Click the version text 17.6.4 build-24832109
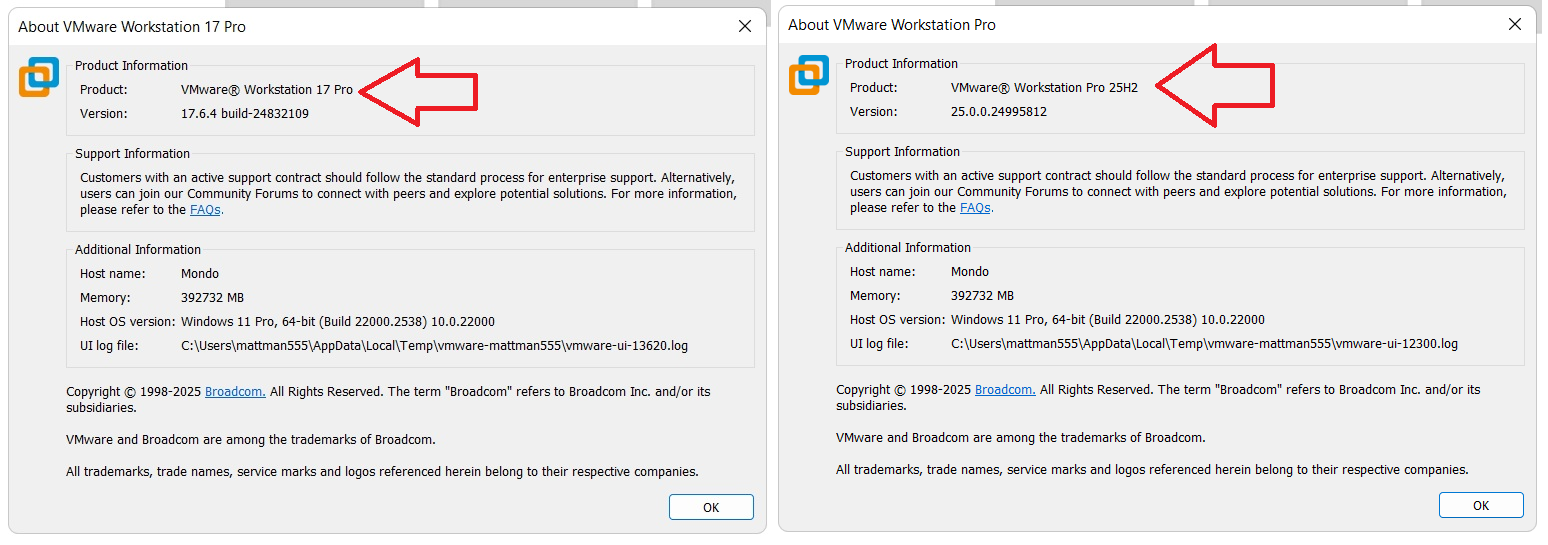1548x545 pixels. coord(244,114)
